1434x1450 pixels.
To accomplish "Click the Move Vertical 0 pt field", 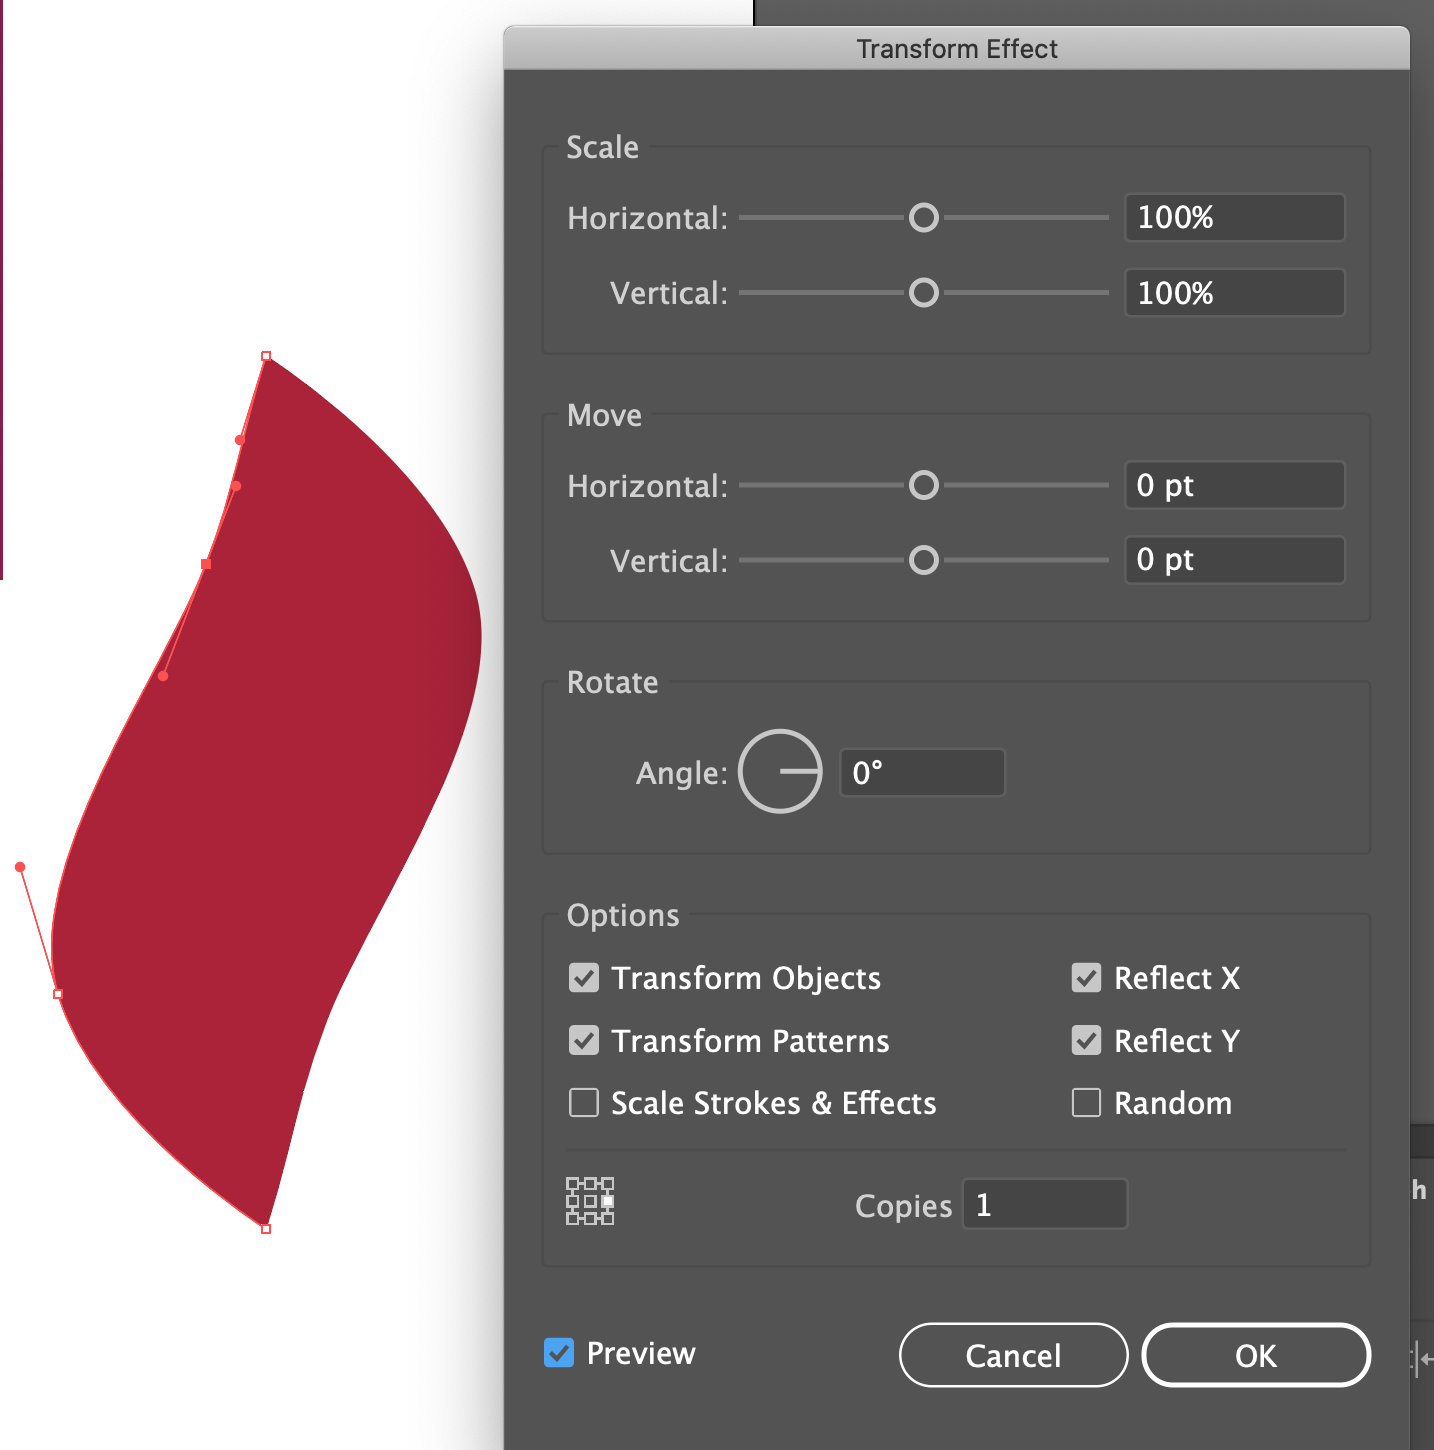I will click(x=1235, y=560).
